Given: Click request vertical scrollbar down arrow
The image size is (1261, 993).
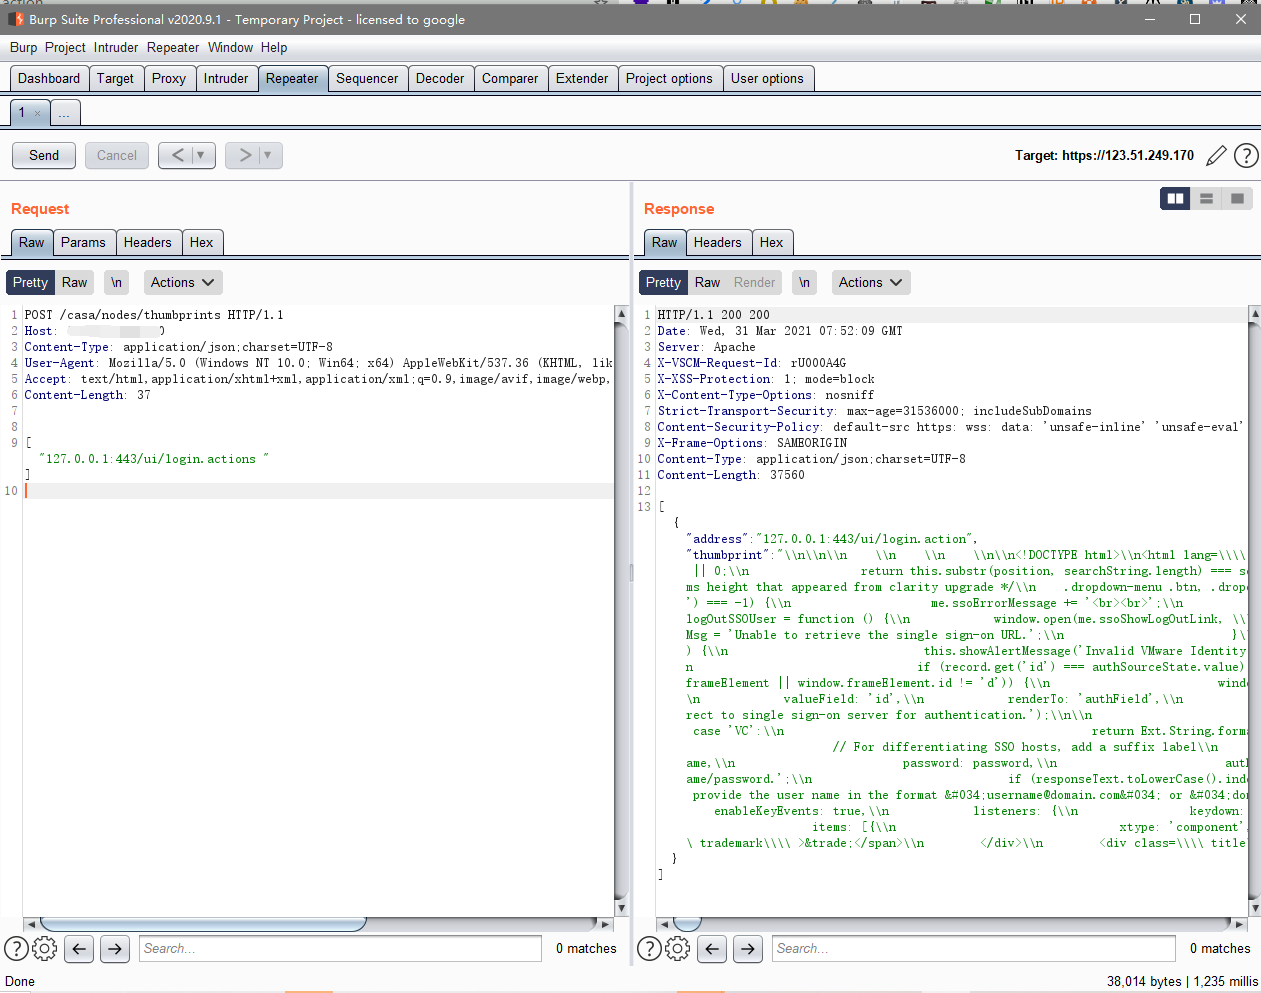Looking at the screenshot, I should point(621,908).
